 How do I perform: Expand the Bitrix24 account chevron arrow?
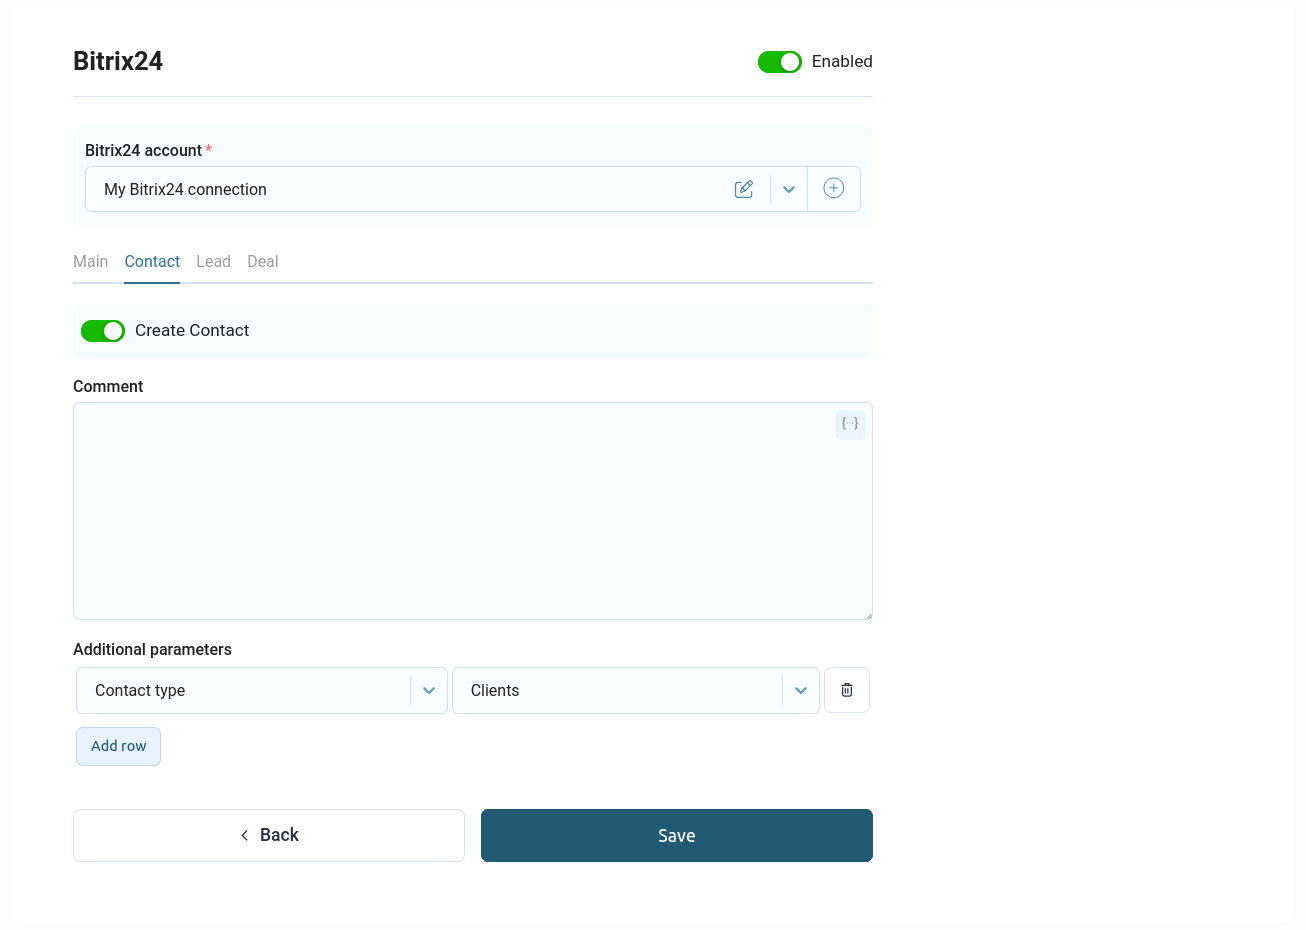789,189
